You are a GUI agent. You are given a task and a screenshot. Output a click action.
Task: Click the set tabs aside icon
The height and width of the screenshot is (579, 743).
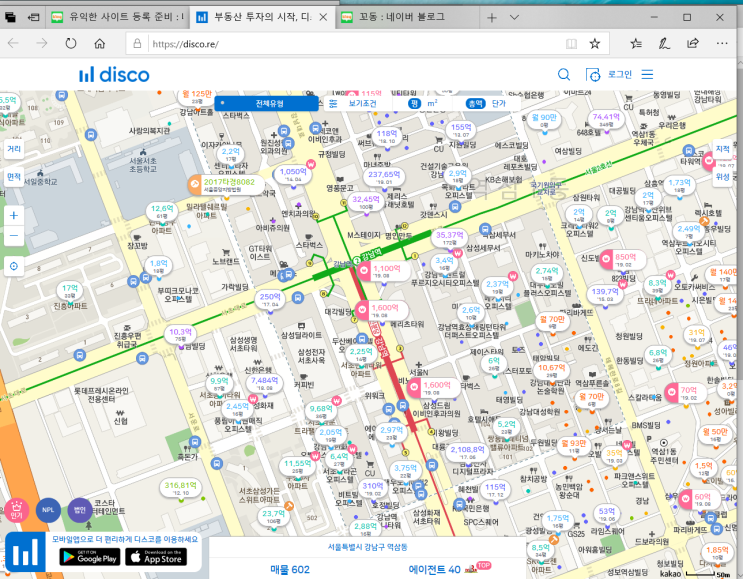click(x=33, y=18)
